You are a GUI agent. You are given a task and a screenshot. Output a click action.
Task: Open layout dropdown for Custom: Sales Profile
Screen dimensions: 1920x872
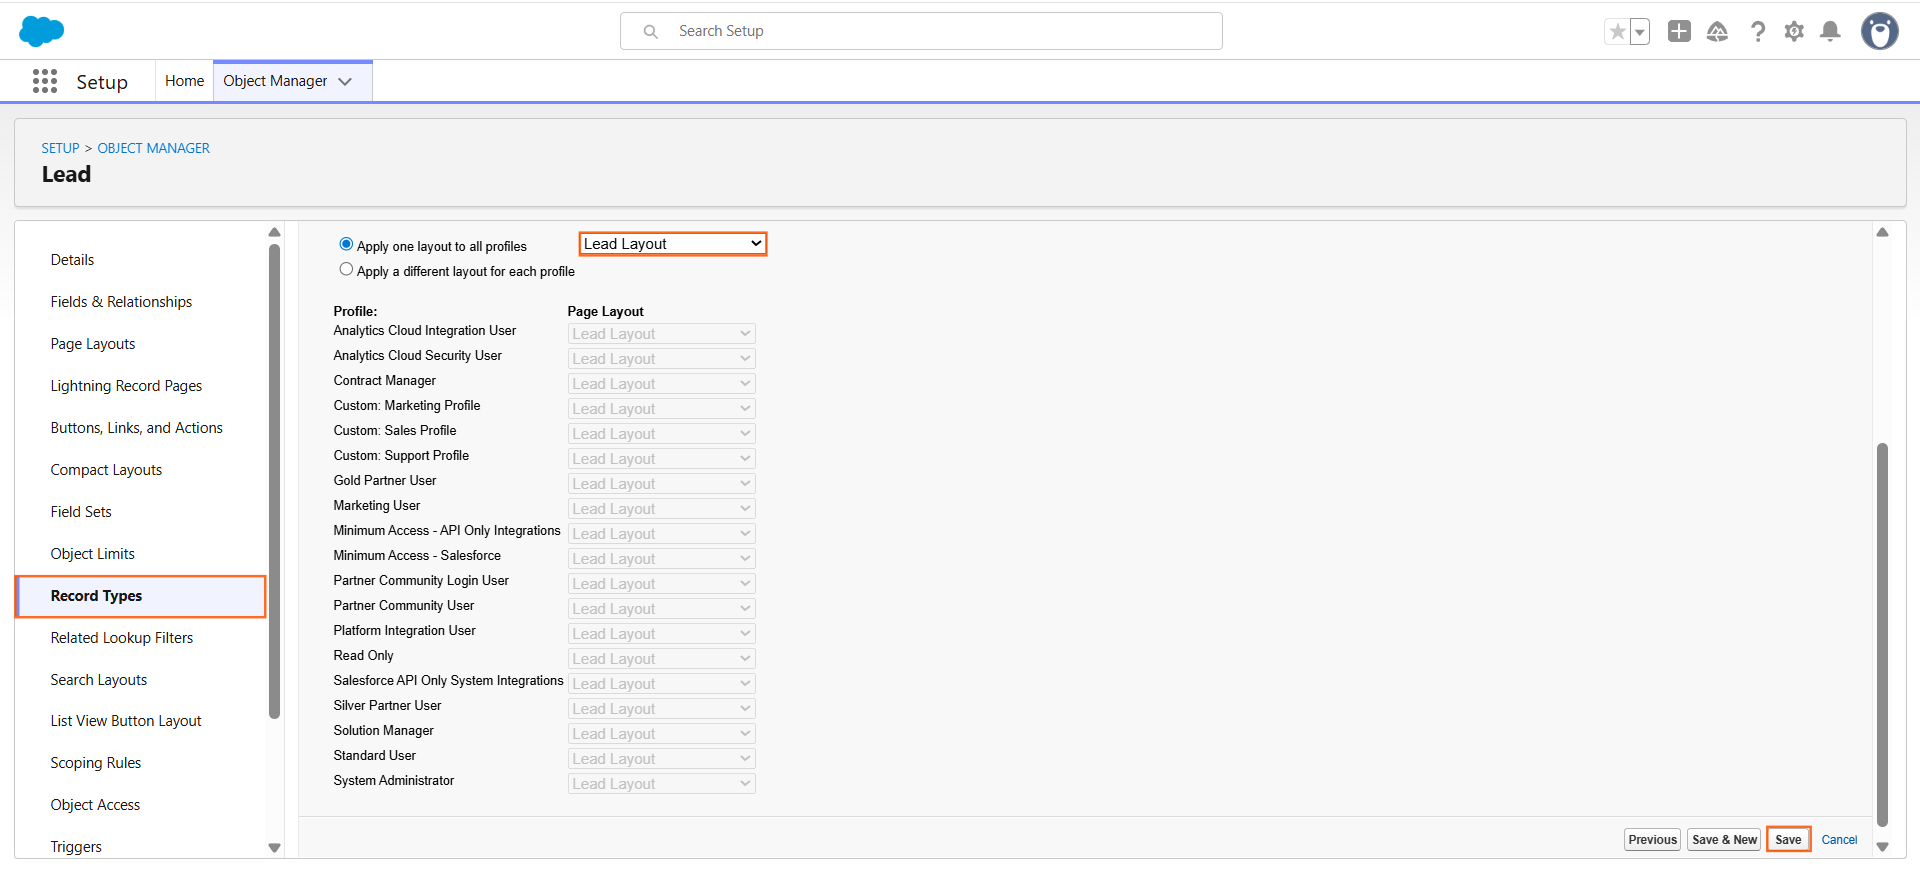661,434
